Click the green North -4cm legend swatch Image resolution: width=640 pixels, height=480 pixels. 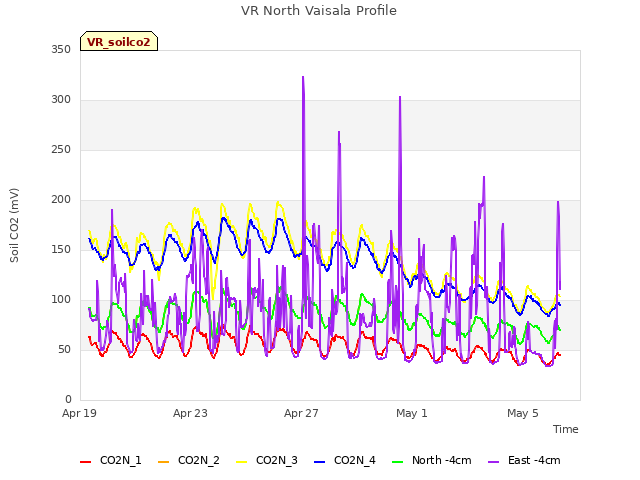(398, 462)
